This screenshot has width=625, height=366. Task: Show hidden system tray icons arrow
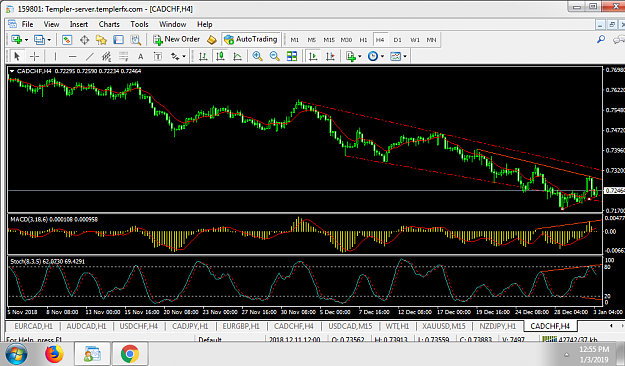pyautogui.click(x=566, y=354)
